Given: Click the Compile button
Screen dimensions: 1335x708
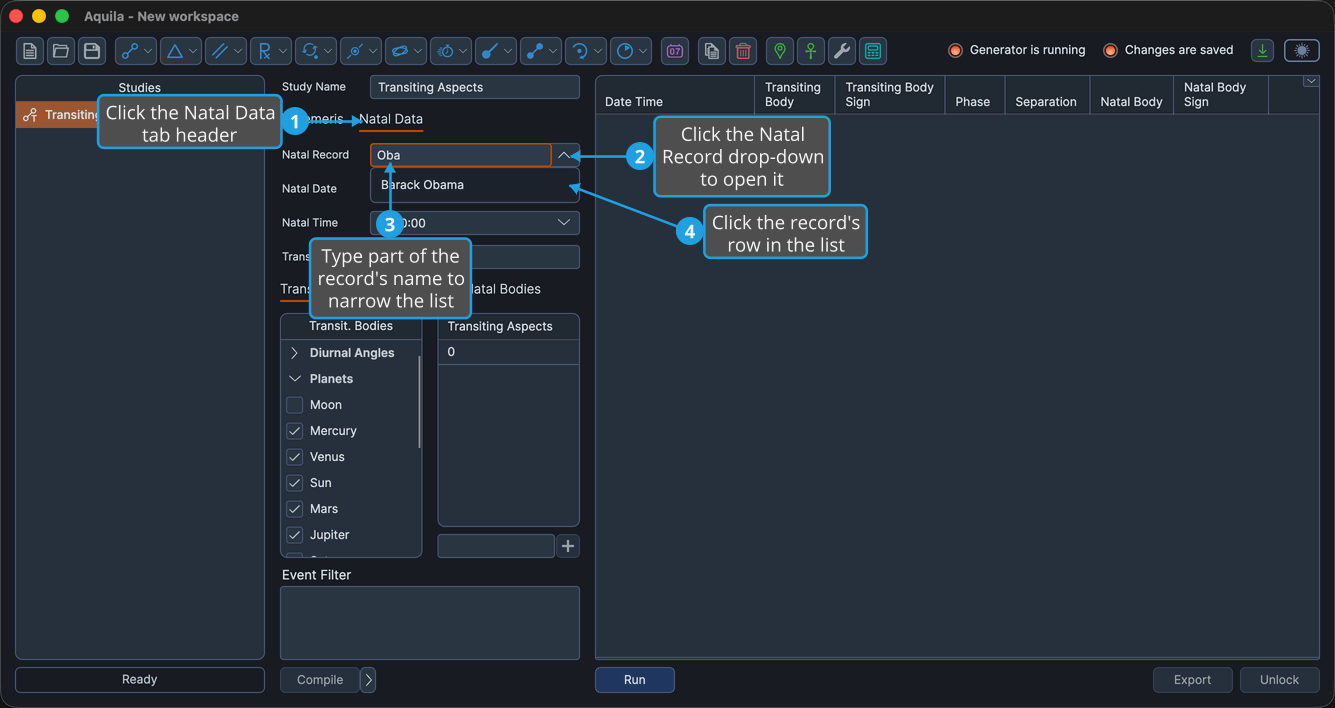Looking at the screenshot, I should click(320, 680).
